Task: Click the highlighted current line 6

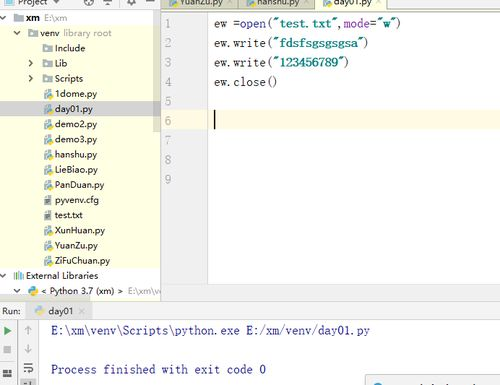Action: pyautogui.click(x=354, y=119)
